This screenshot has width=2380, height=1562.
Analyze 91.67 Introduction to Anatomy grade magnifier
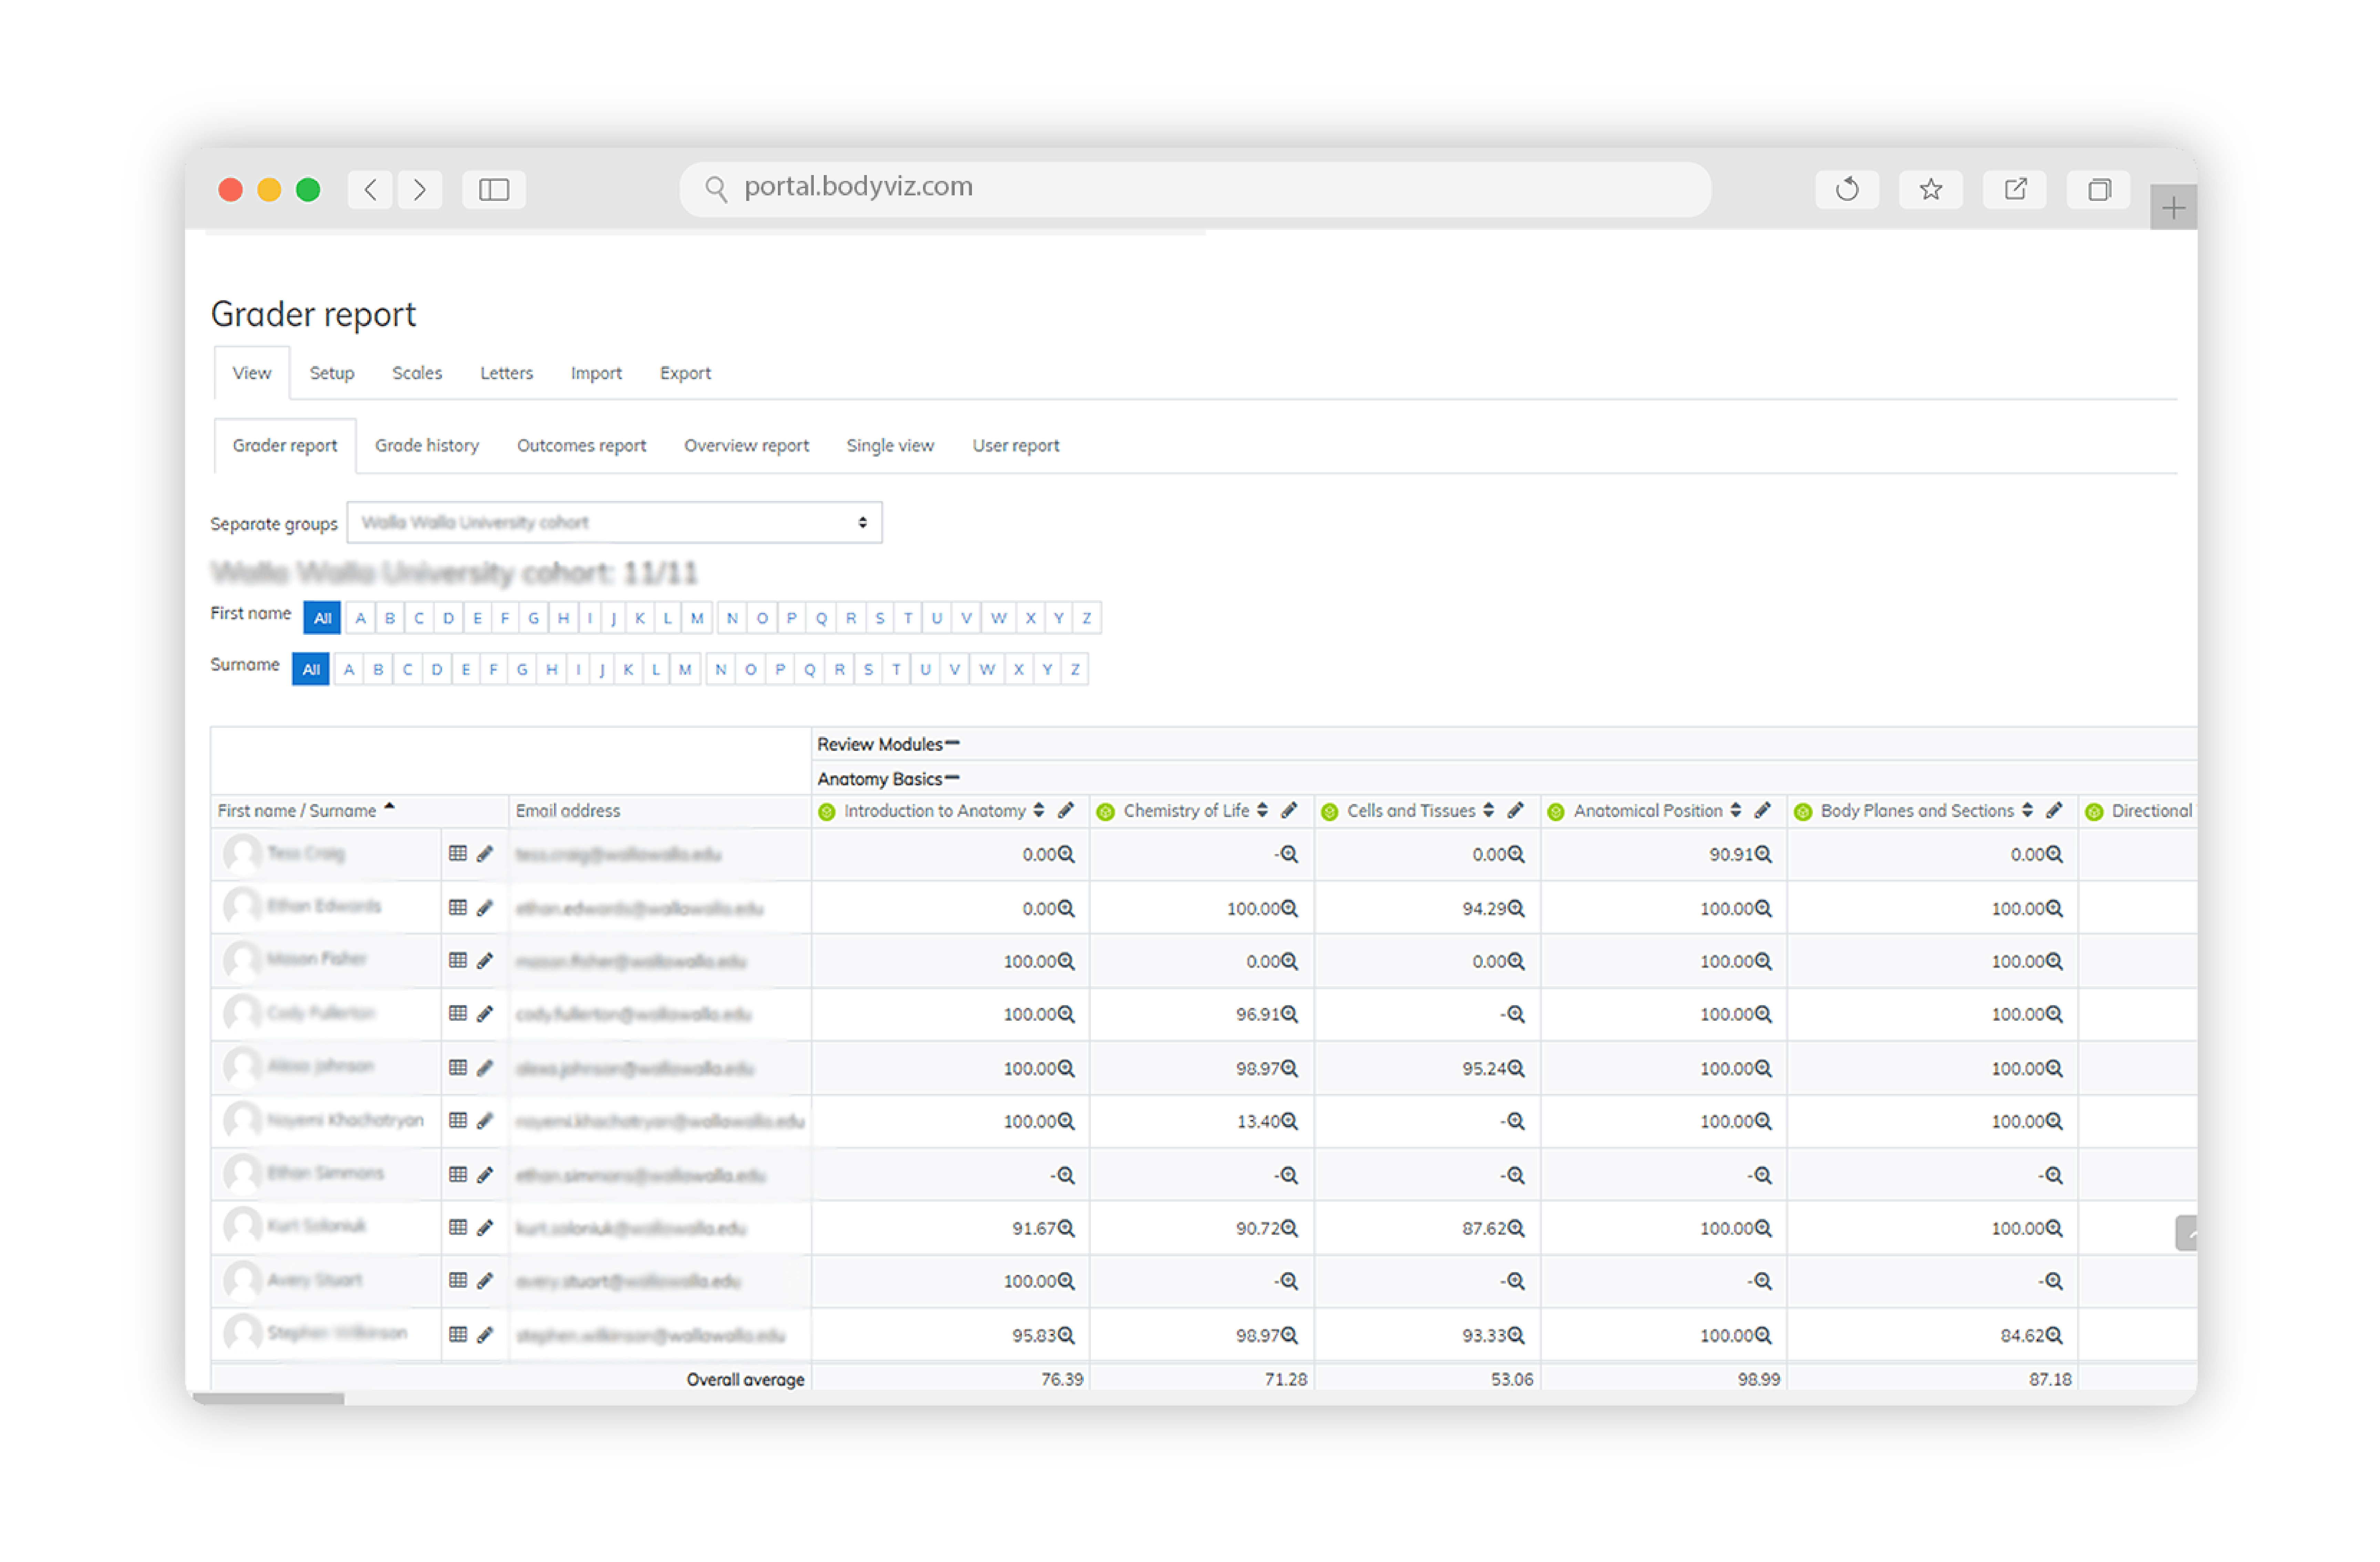point(1066,1228)
